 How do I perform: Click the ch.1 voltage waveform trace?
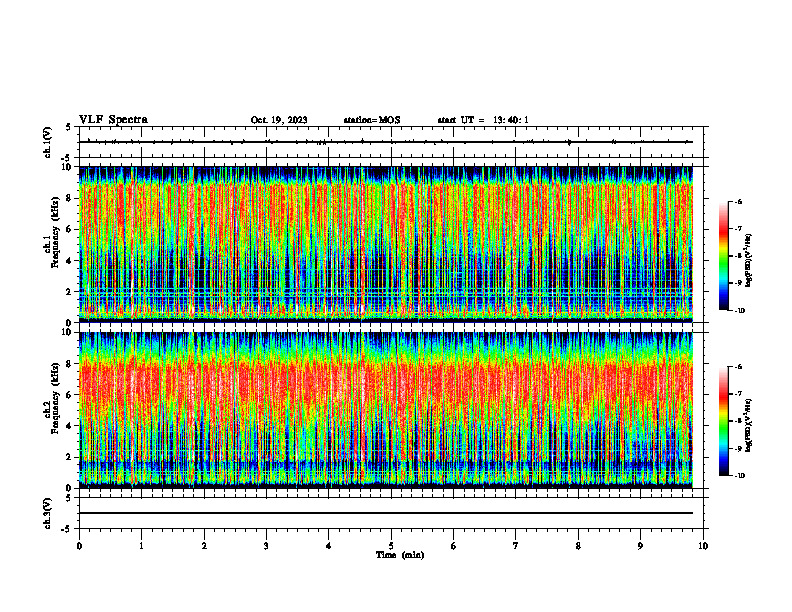pyautogui.click(x=386, y=142)
